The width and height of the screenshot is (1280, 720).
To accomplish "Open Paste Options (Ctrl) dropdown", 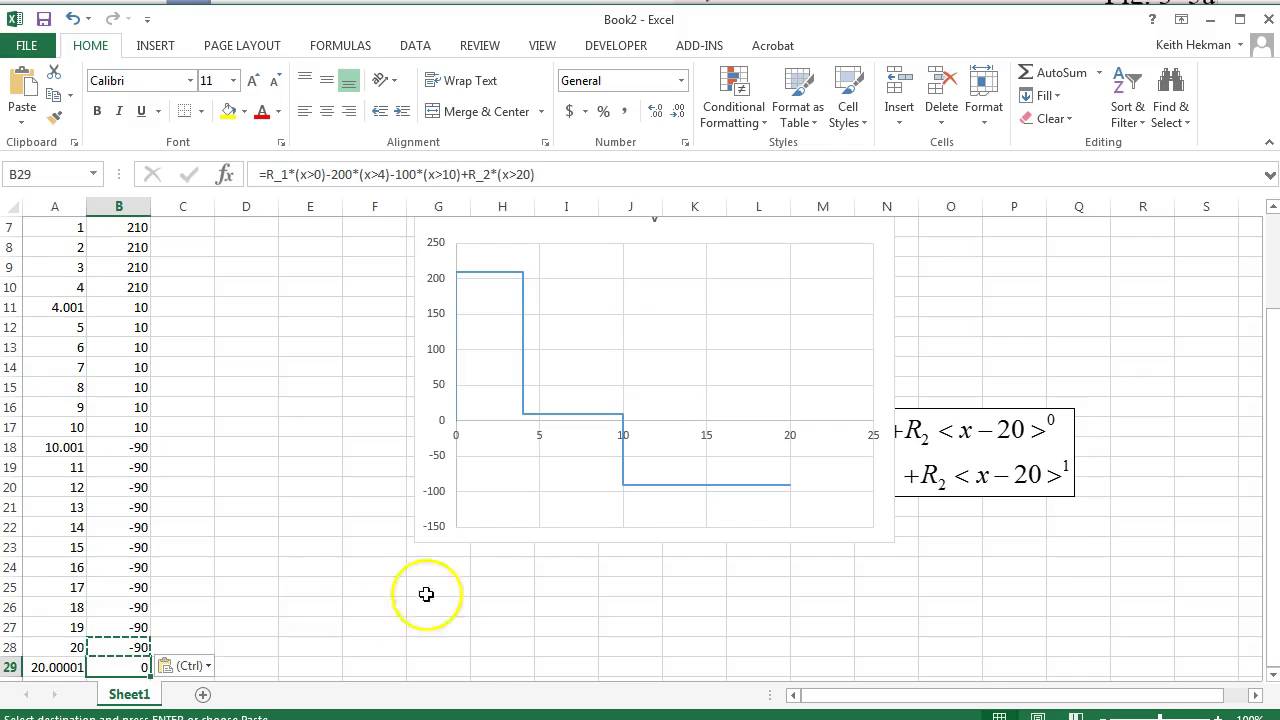I will click(186, 666).
